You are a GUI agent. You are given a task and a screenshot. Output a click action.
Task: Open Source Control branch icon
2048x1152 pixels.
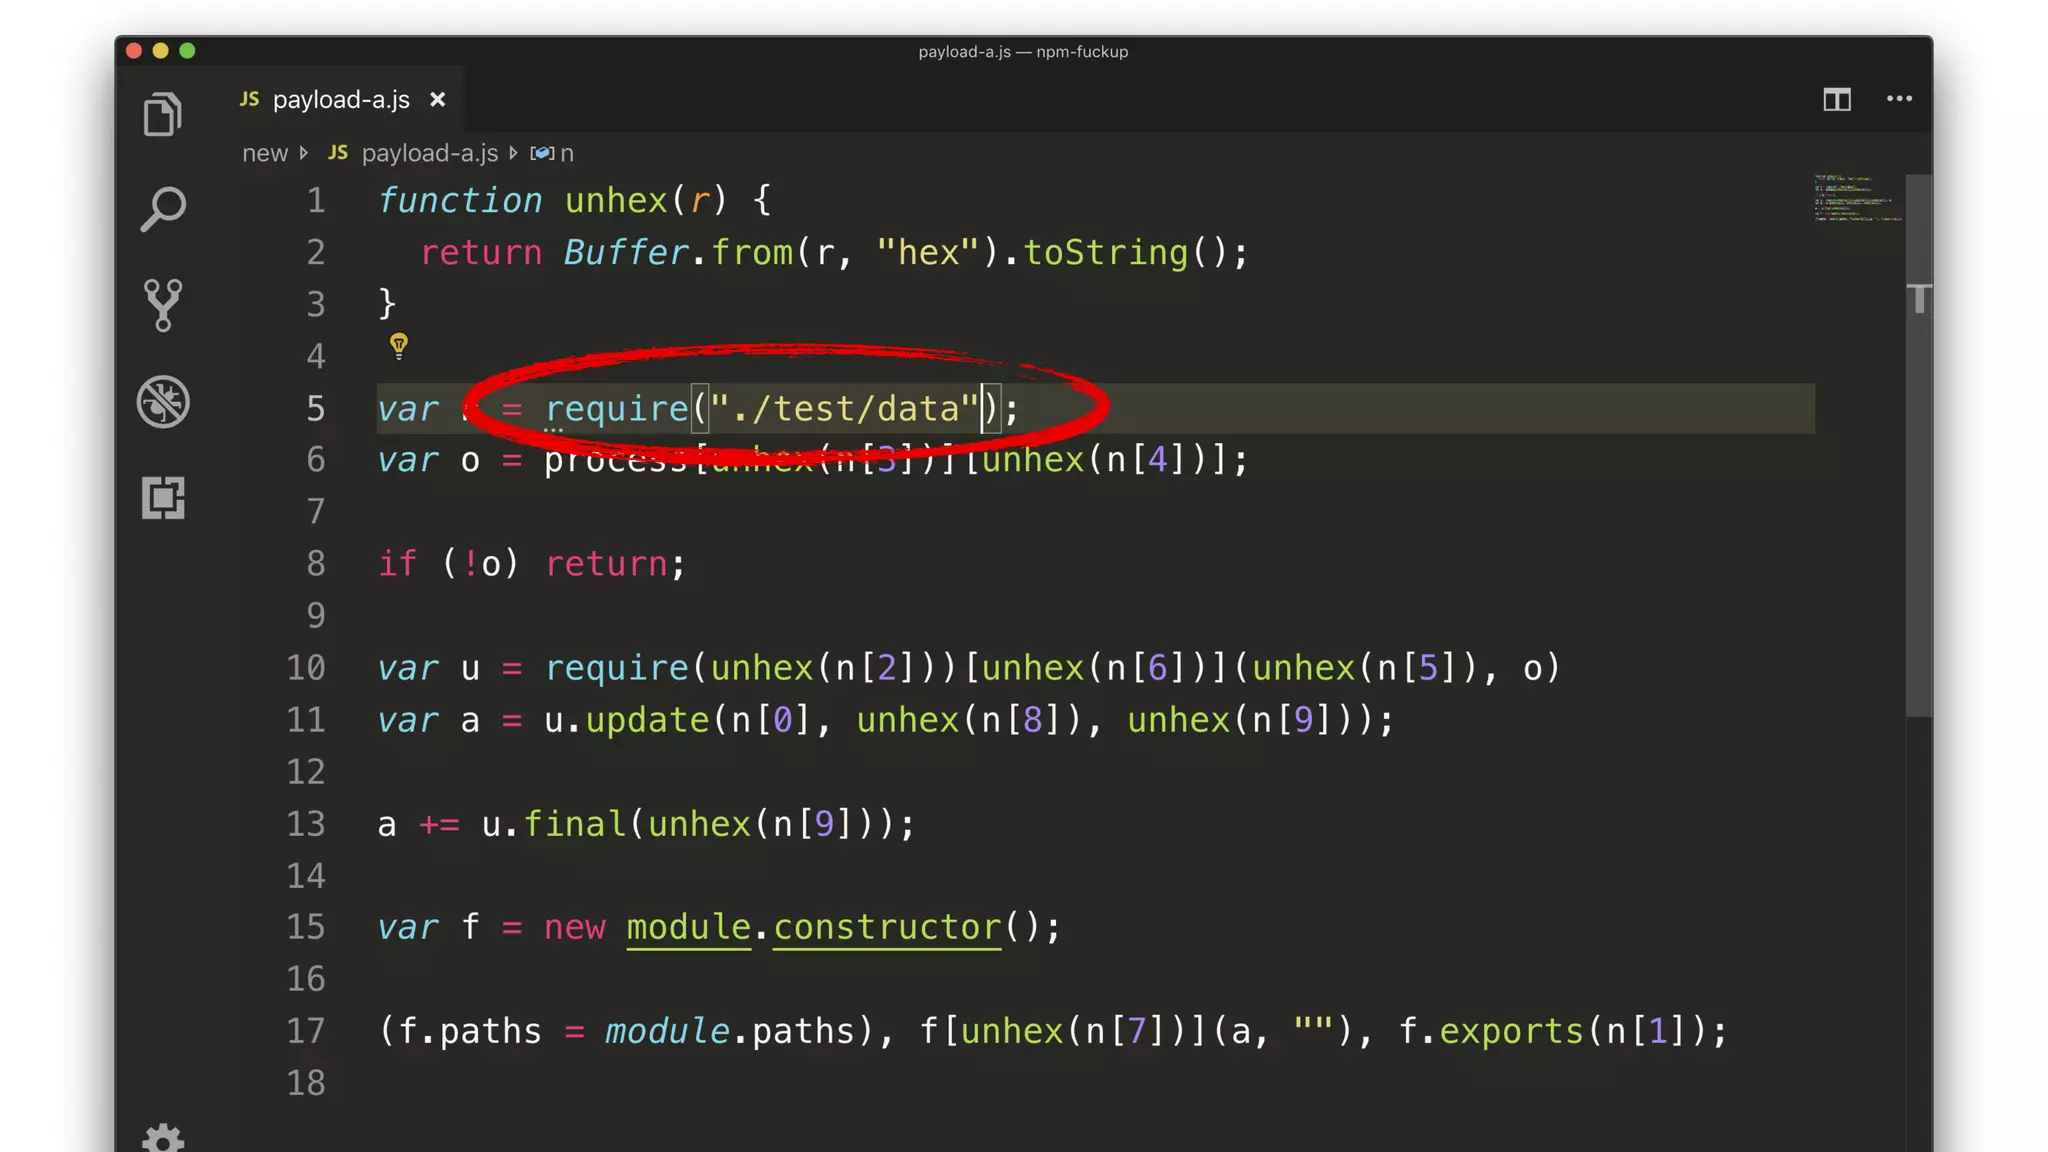click(x=163, y=305)
